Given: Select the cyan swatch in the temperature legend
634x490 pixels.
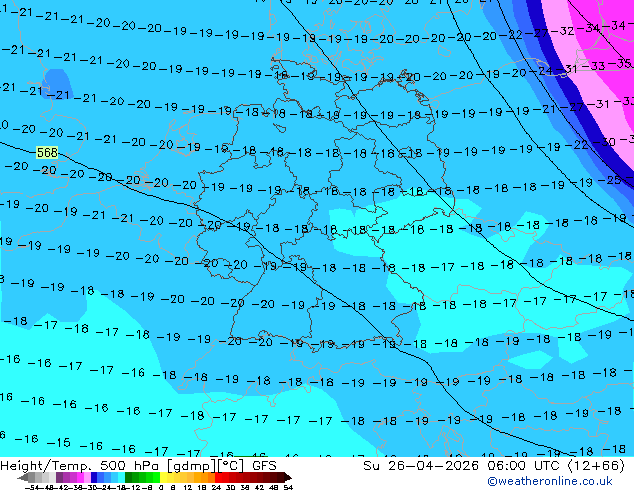Looking at the screenshot, I should tap(121, 477).
